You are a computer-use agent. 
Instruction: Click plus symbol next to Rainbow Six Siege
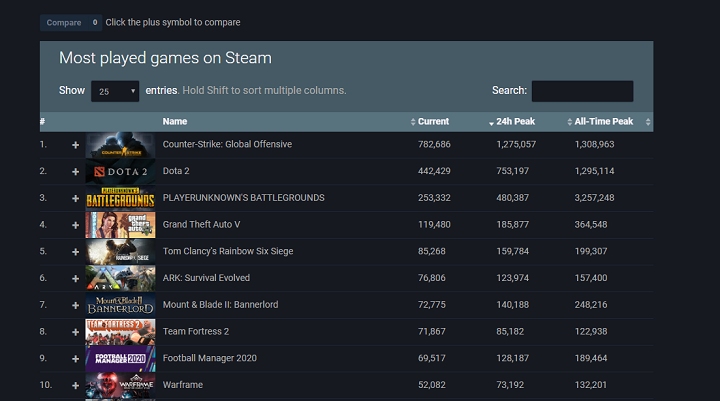[x=75, y=252]
